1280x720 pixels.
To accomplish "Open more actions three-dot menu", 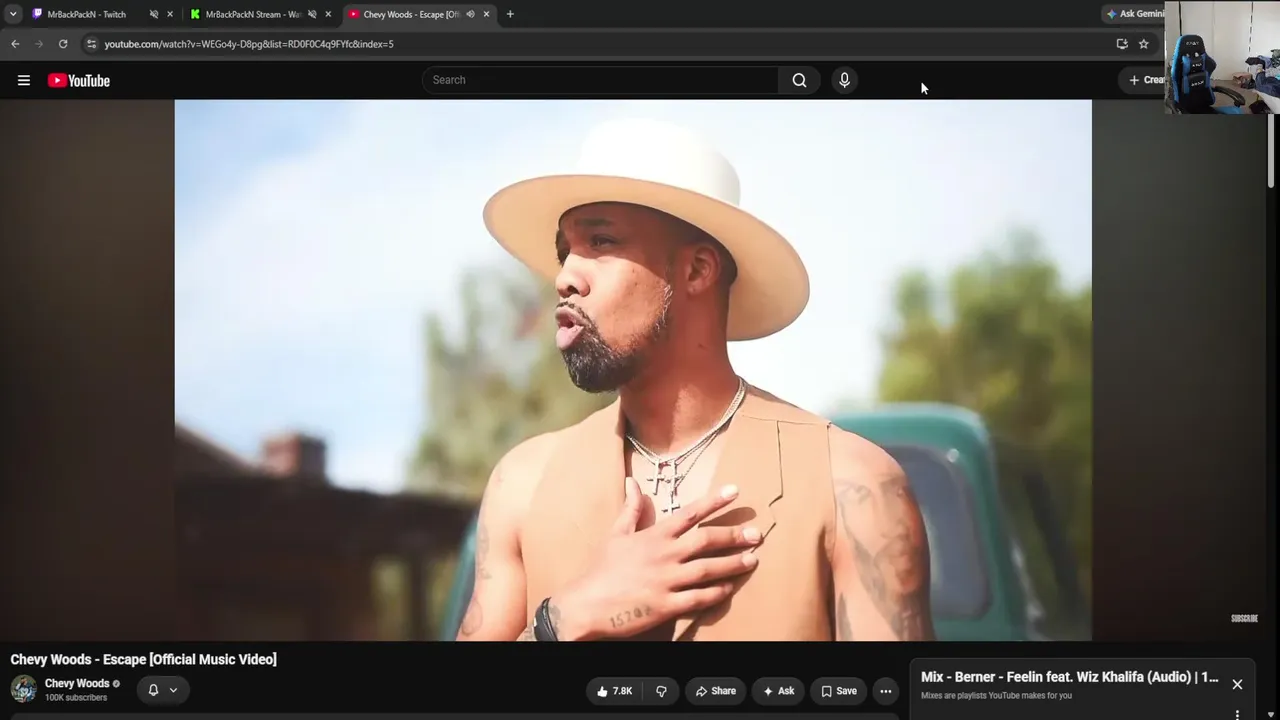I will 886,691.
